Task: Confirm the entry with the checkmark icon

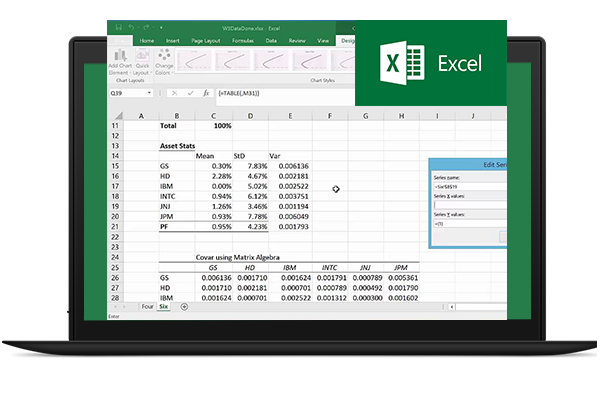Action: 191,93
